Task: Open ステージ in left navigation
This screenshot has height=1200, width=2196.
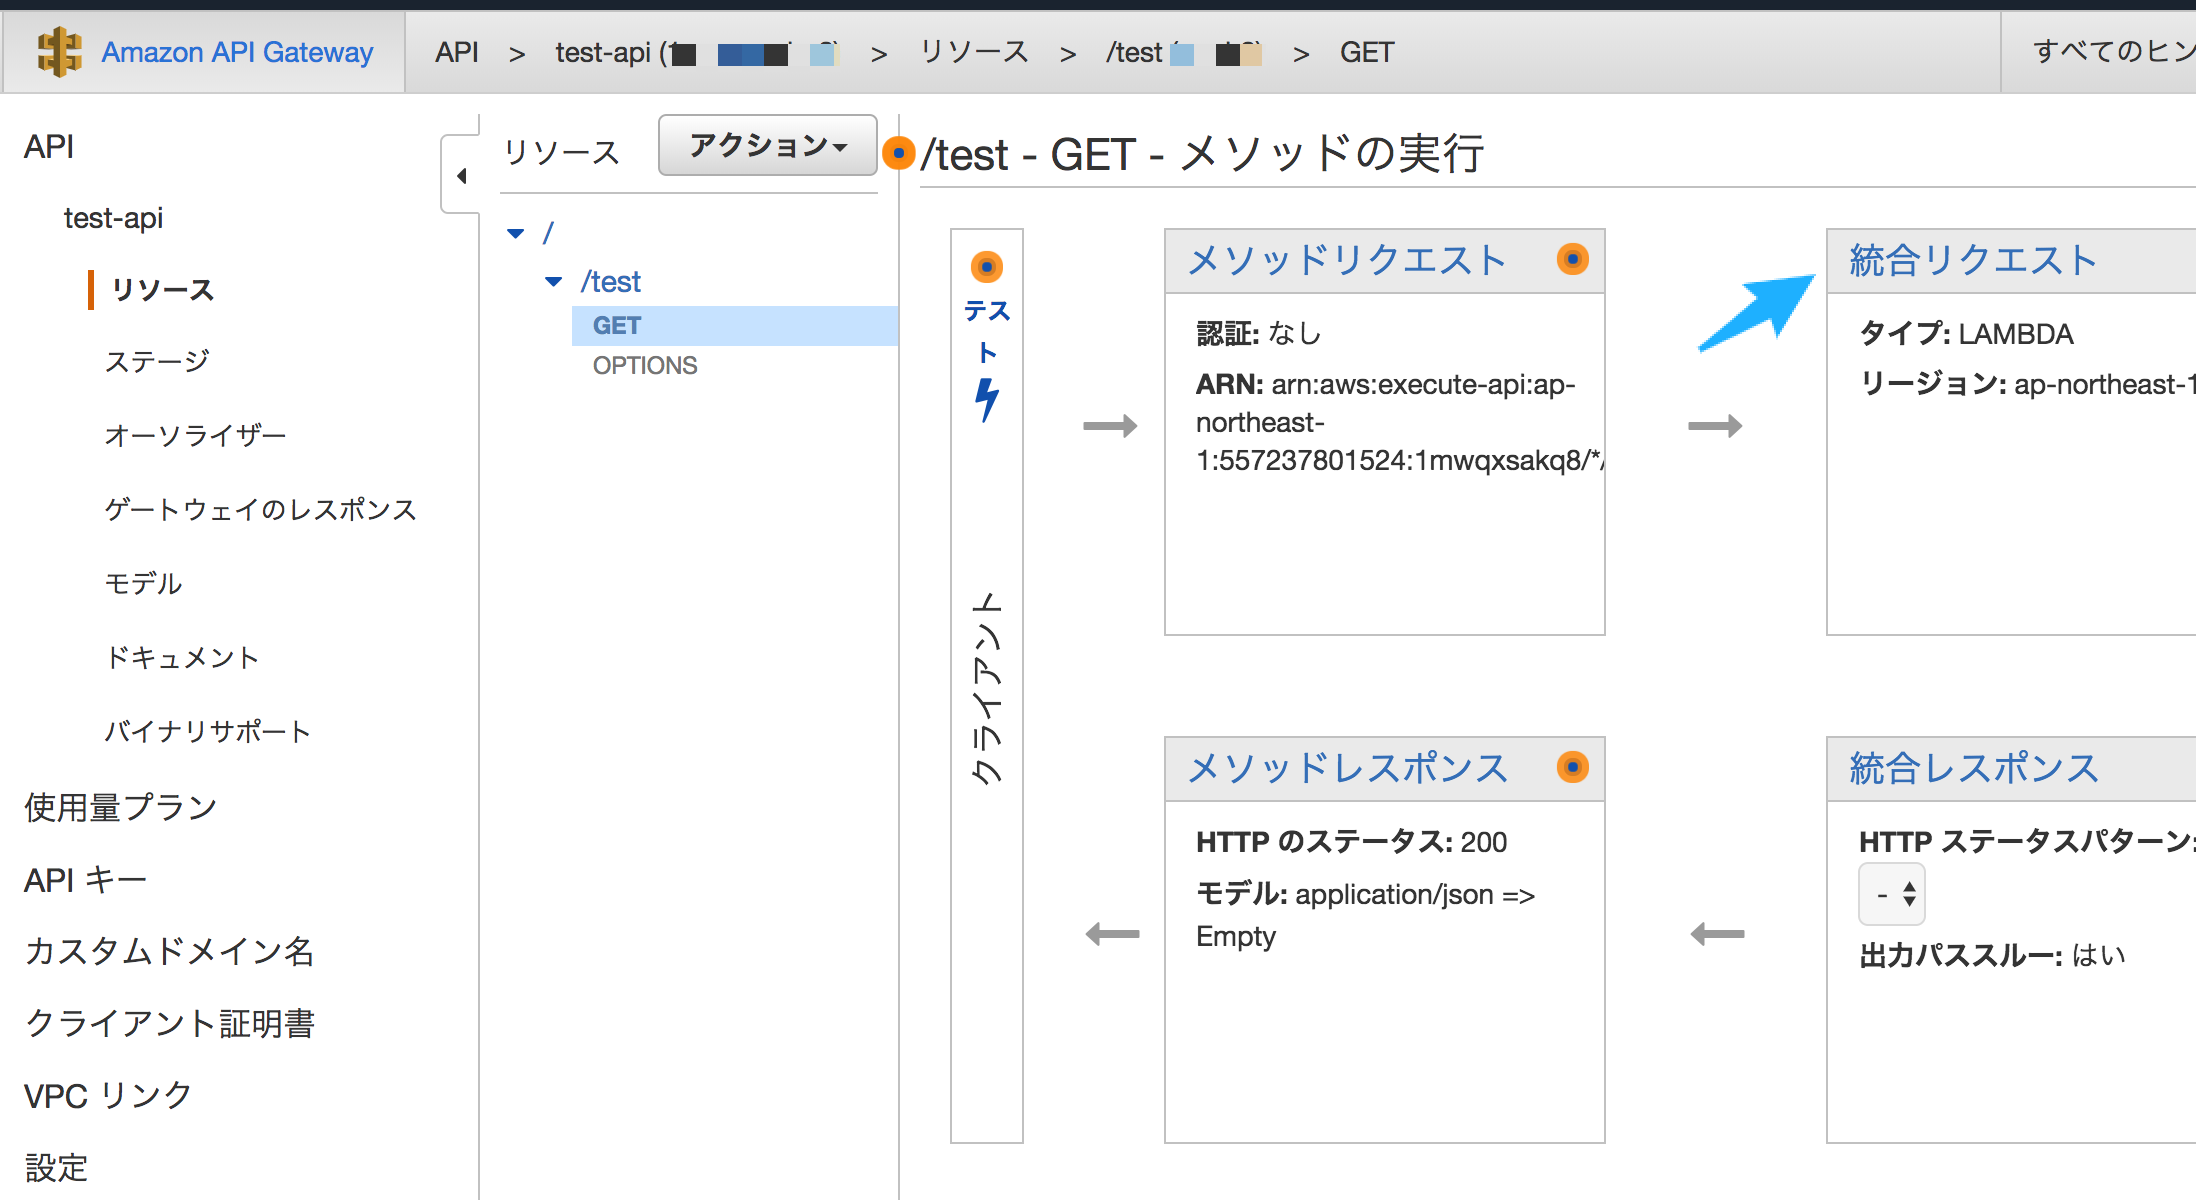Action: pyautogui.click(x=157, y=361)
